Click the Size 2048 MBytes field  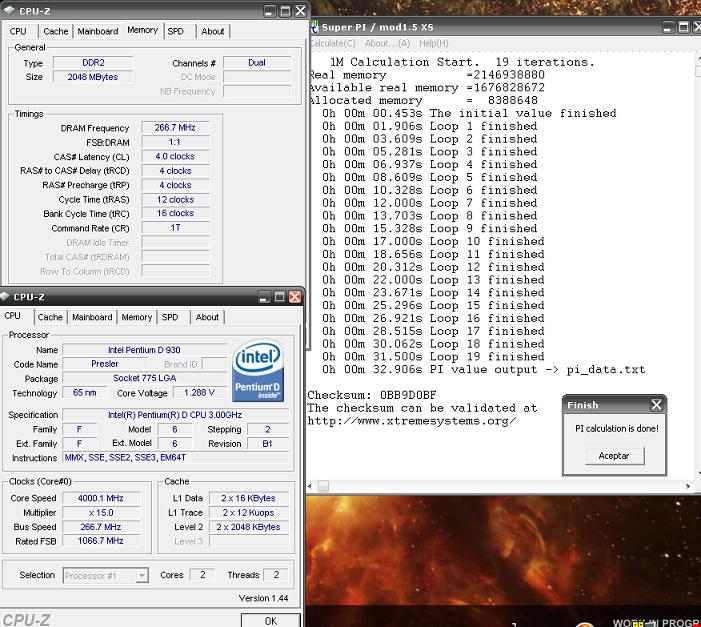tap(93, 77)
